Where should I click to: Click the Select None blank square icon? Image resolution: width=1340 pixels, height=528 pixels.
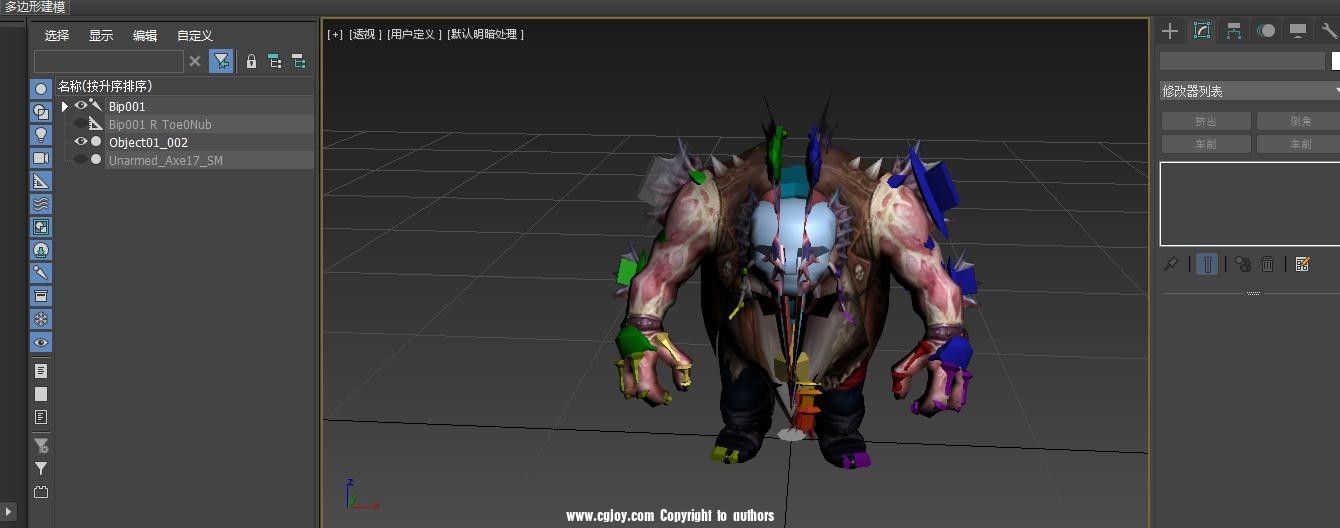point(41,394)
